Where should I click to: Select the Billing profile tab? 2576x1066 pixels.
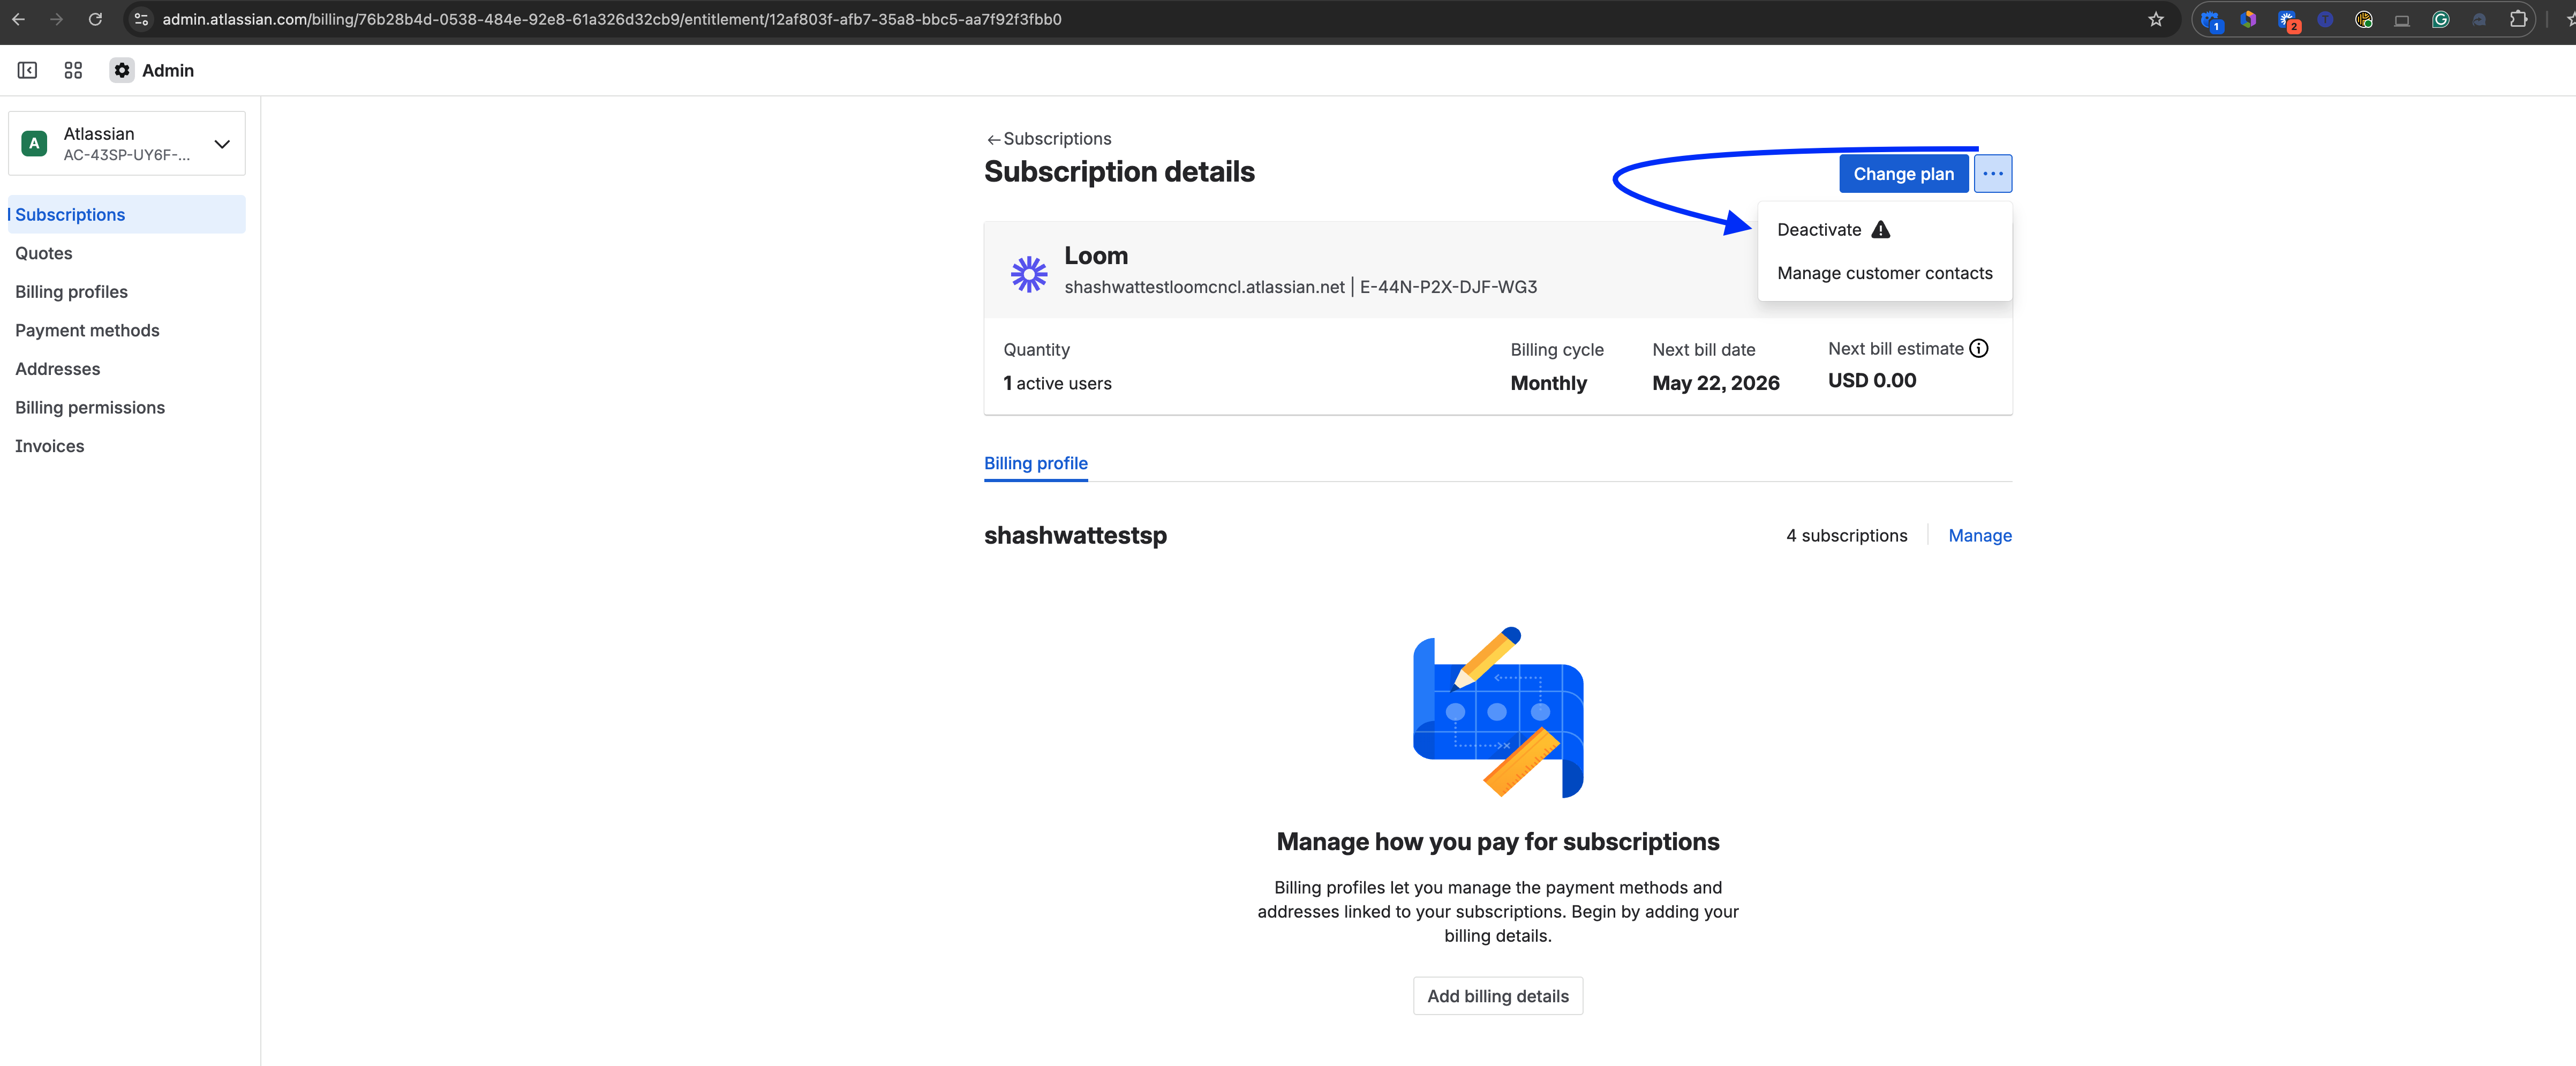tap(1035, 463)
